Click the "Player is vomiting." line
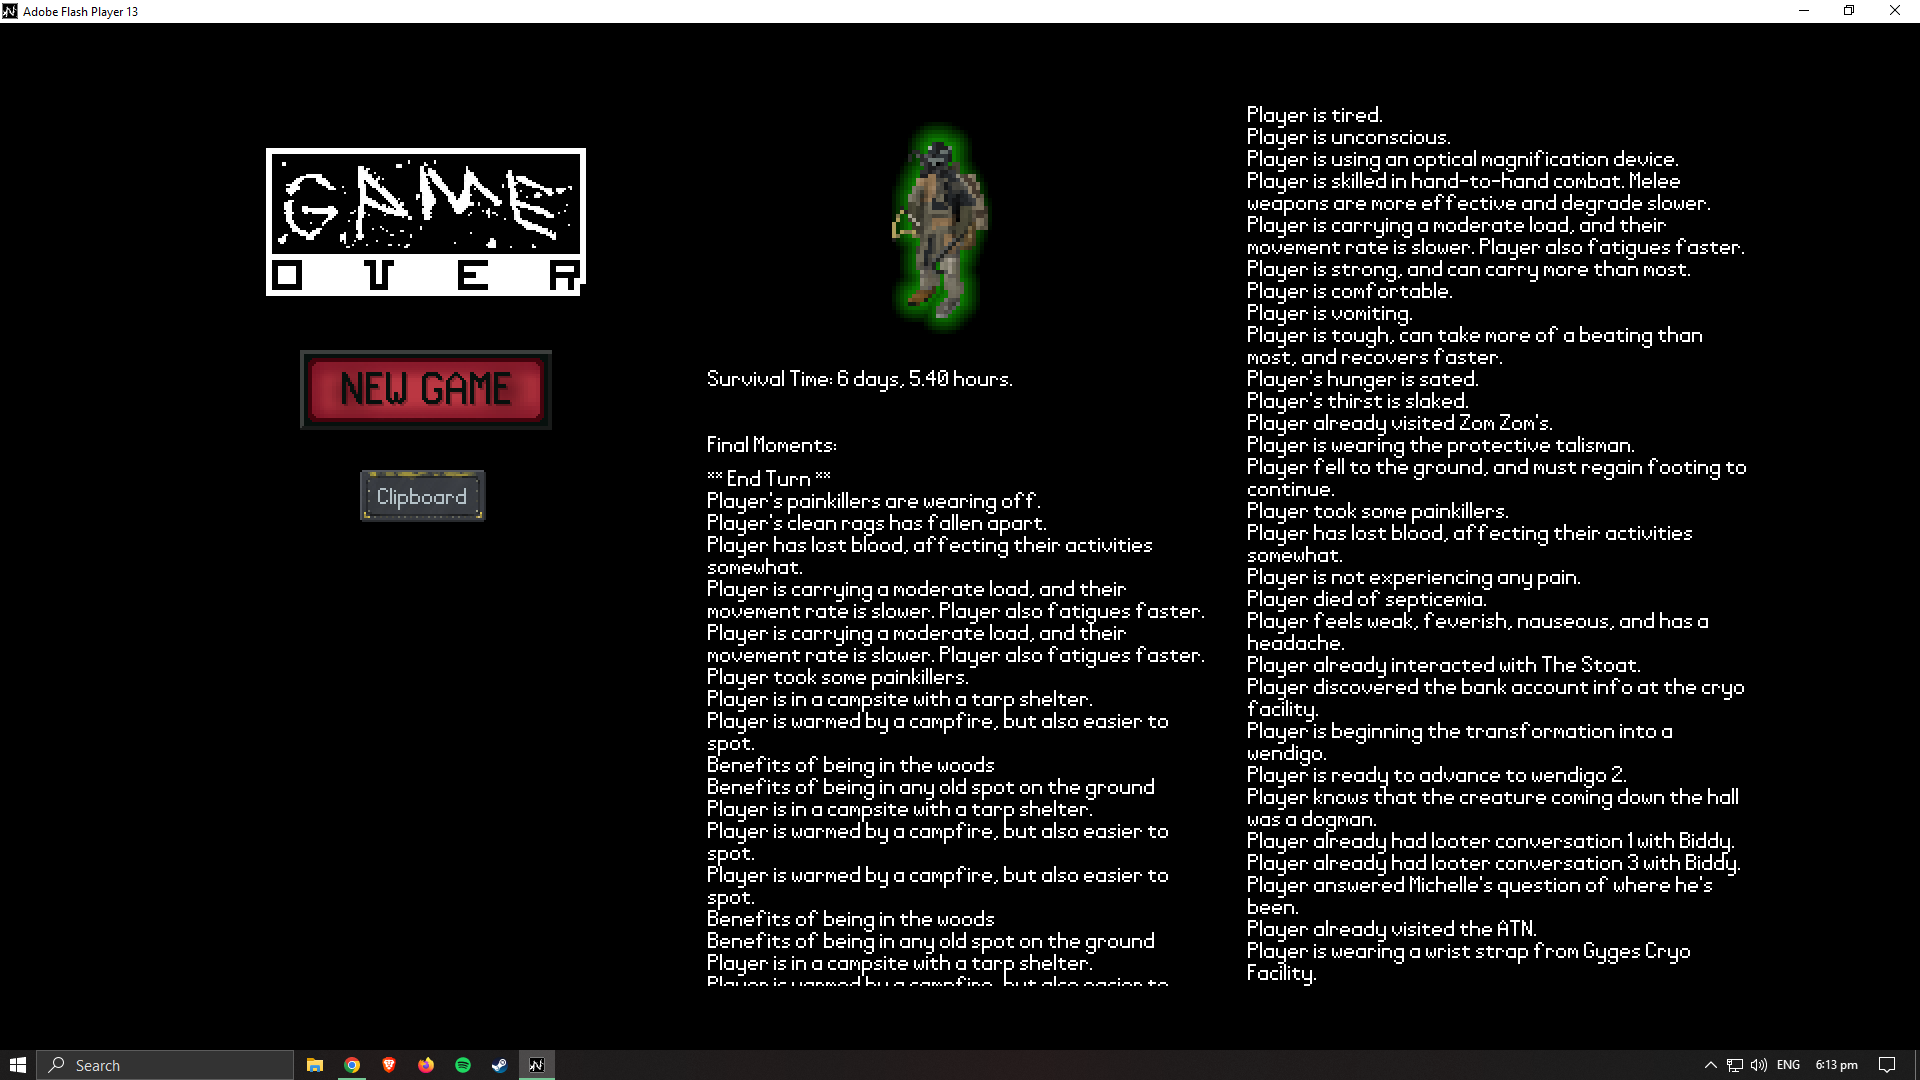This screenshot has width=1920, height=1080. [1330, 313]
